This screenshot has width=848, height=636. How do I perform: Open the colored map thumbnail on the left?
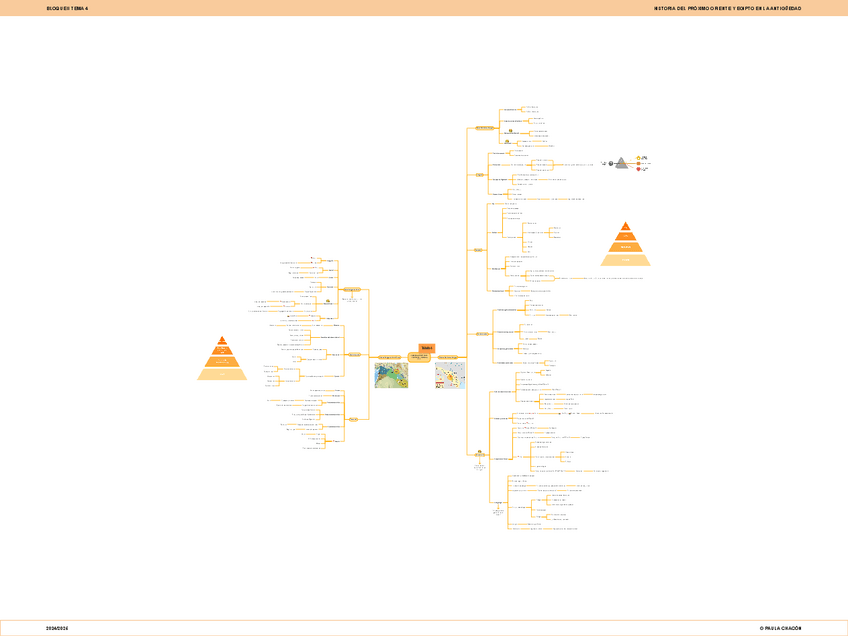click(x=391, y=375)
